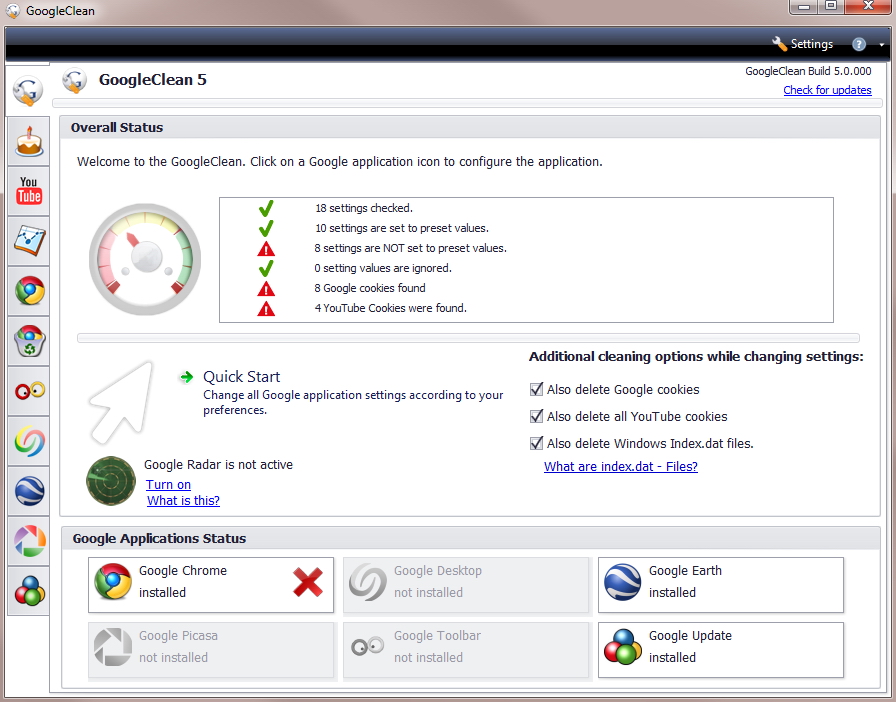Toggle Also delete all YouTube cookies
The width and height of the screenshot is (896, 702).
tap(537, 417)
